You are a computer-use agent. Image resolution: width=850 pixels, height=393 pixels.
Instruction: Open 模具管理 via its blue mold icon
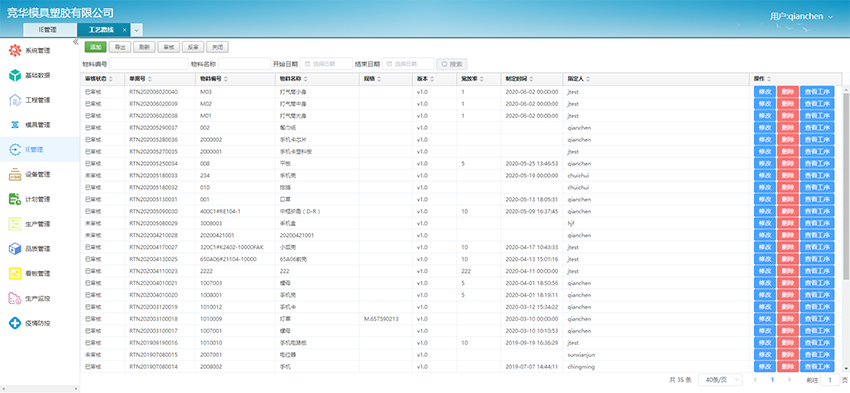tap(15, 125)
